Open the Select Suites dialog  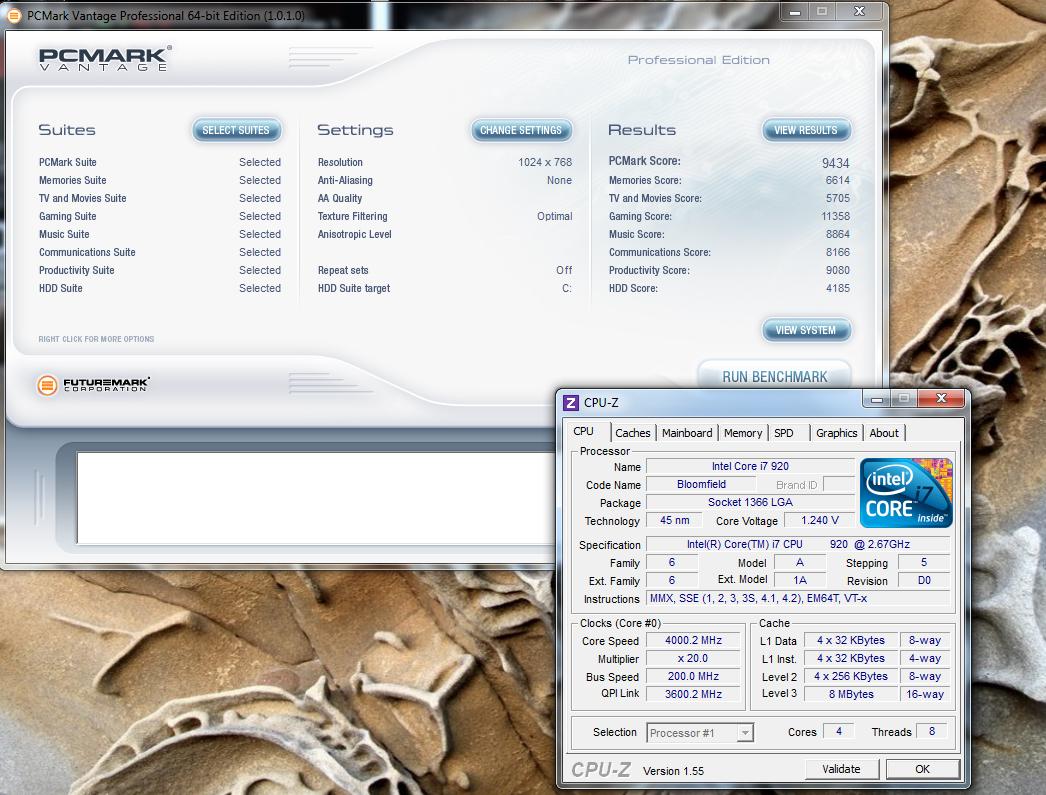[x=236, y=130]
